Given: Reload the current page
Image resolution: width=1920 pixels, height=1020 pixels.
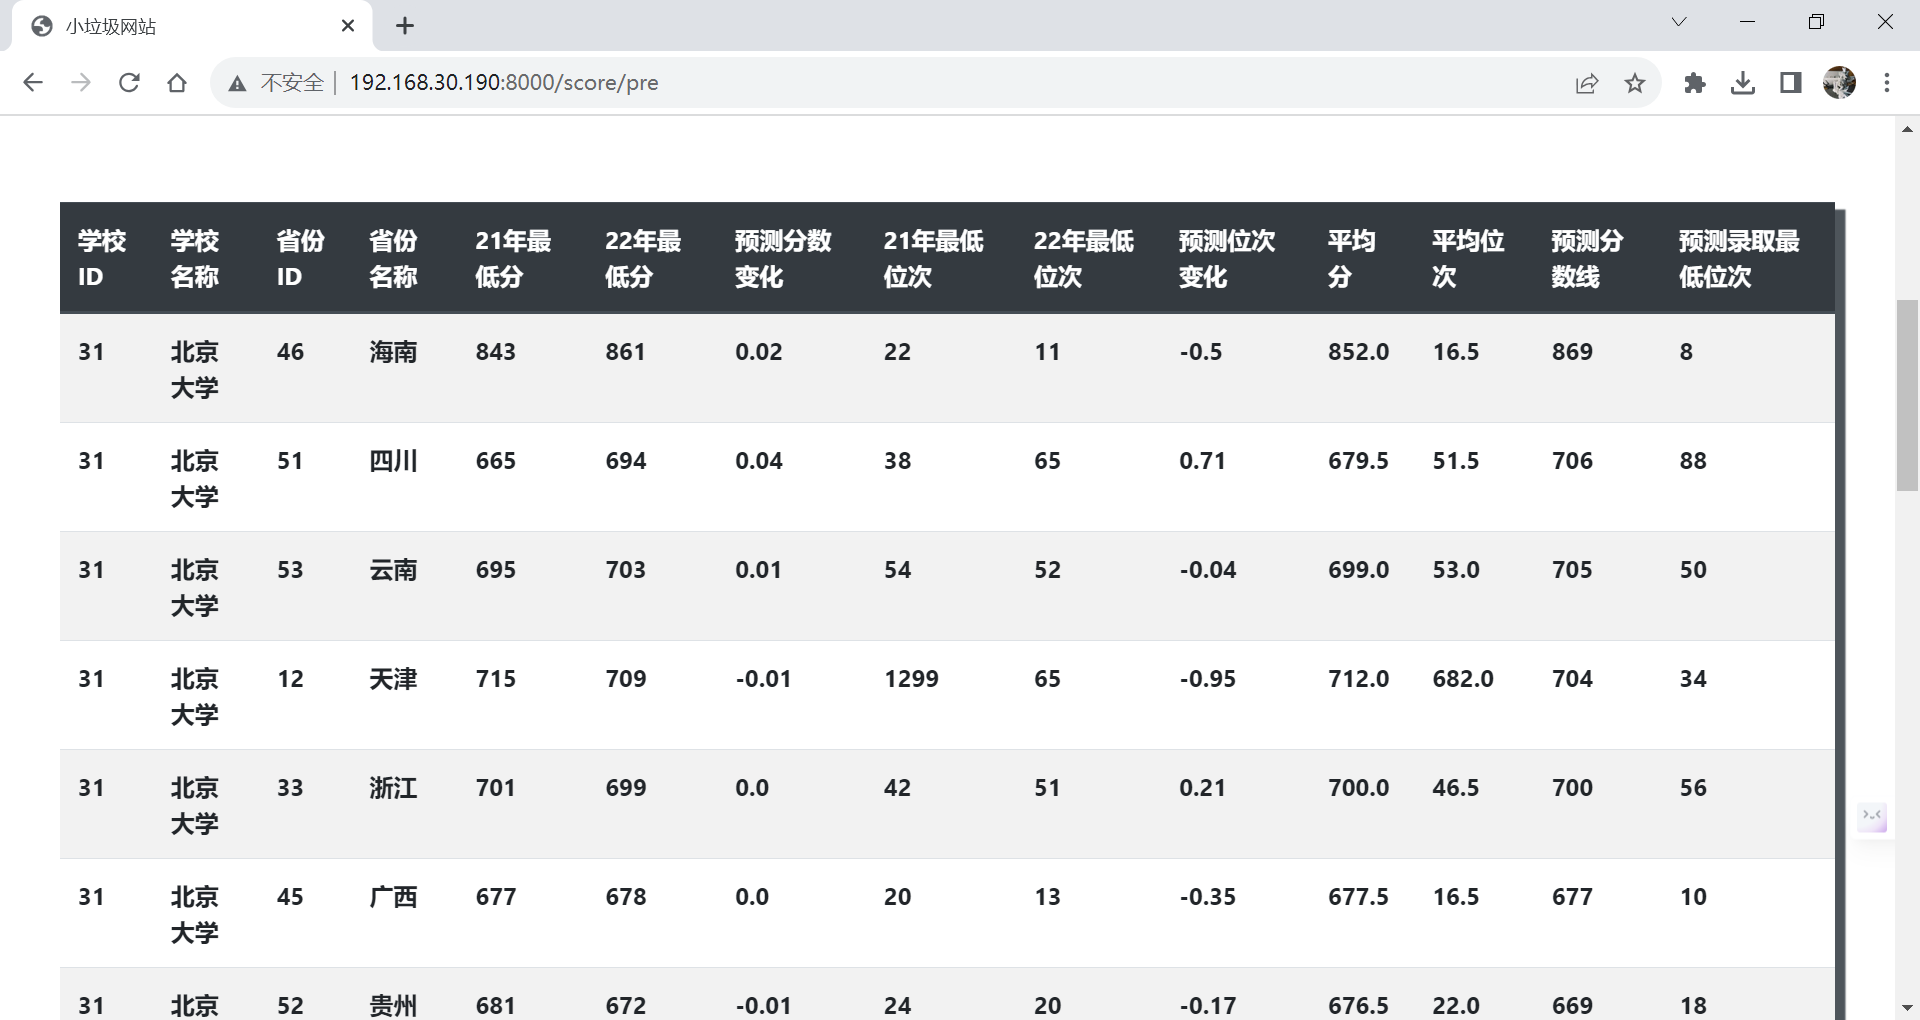Looking at the screenshot, I should (x=129, y=83).
